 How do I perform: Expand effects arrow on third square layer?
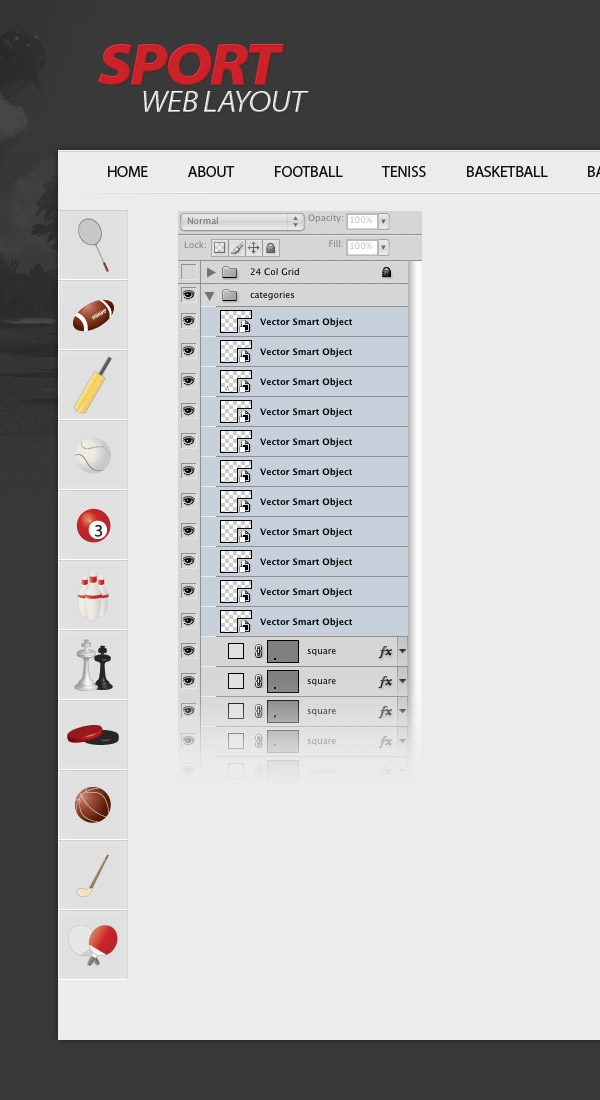tap(403, 711)
